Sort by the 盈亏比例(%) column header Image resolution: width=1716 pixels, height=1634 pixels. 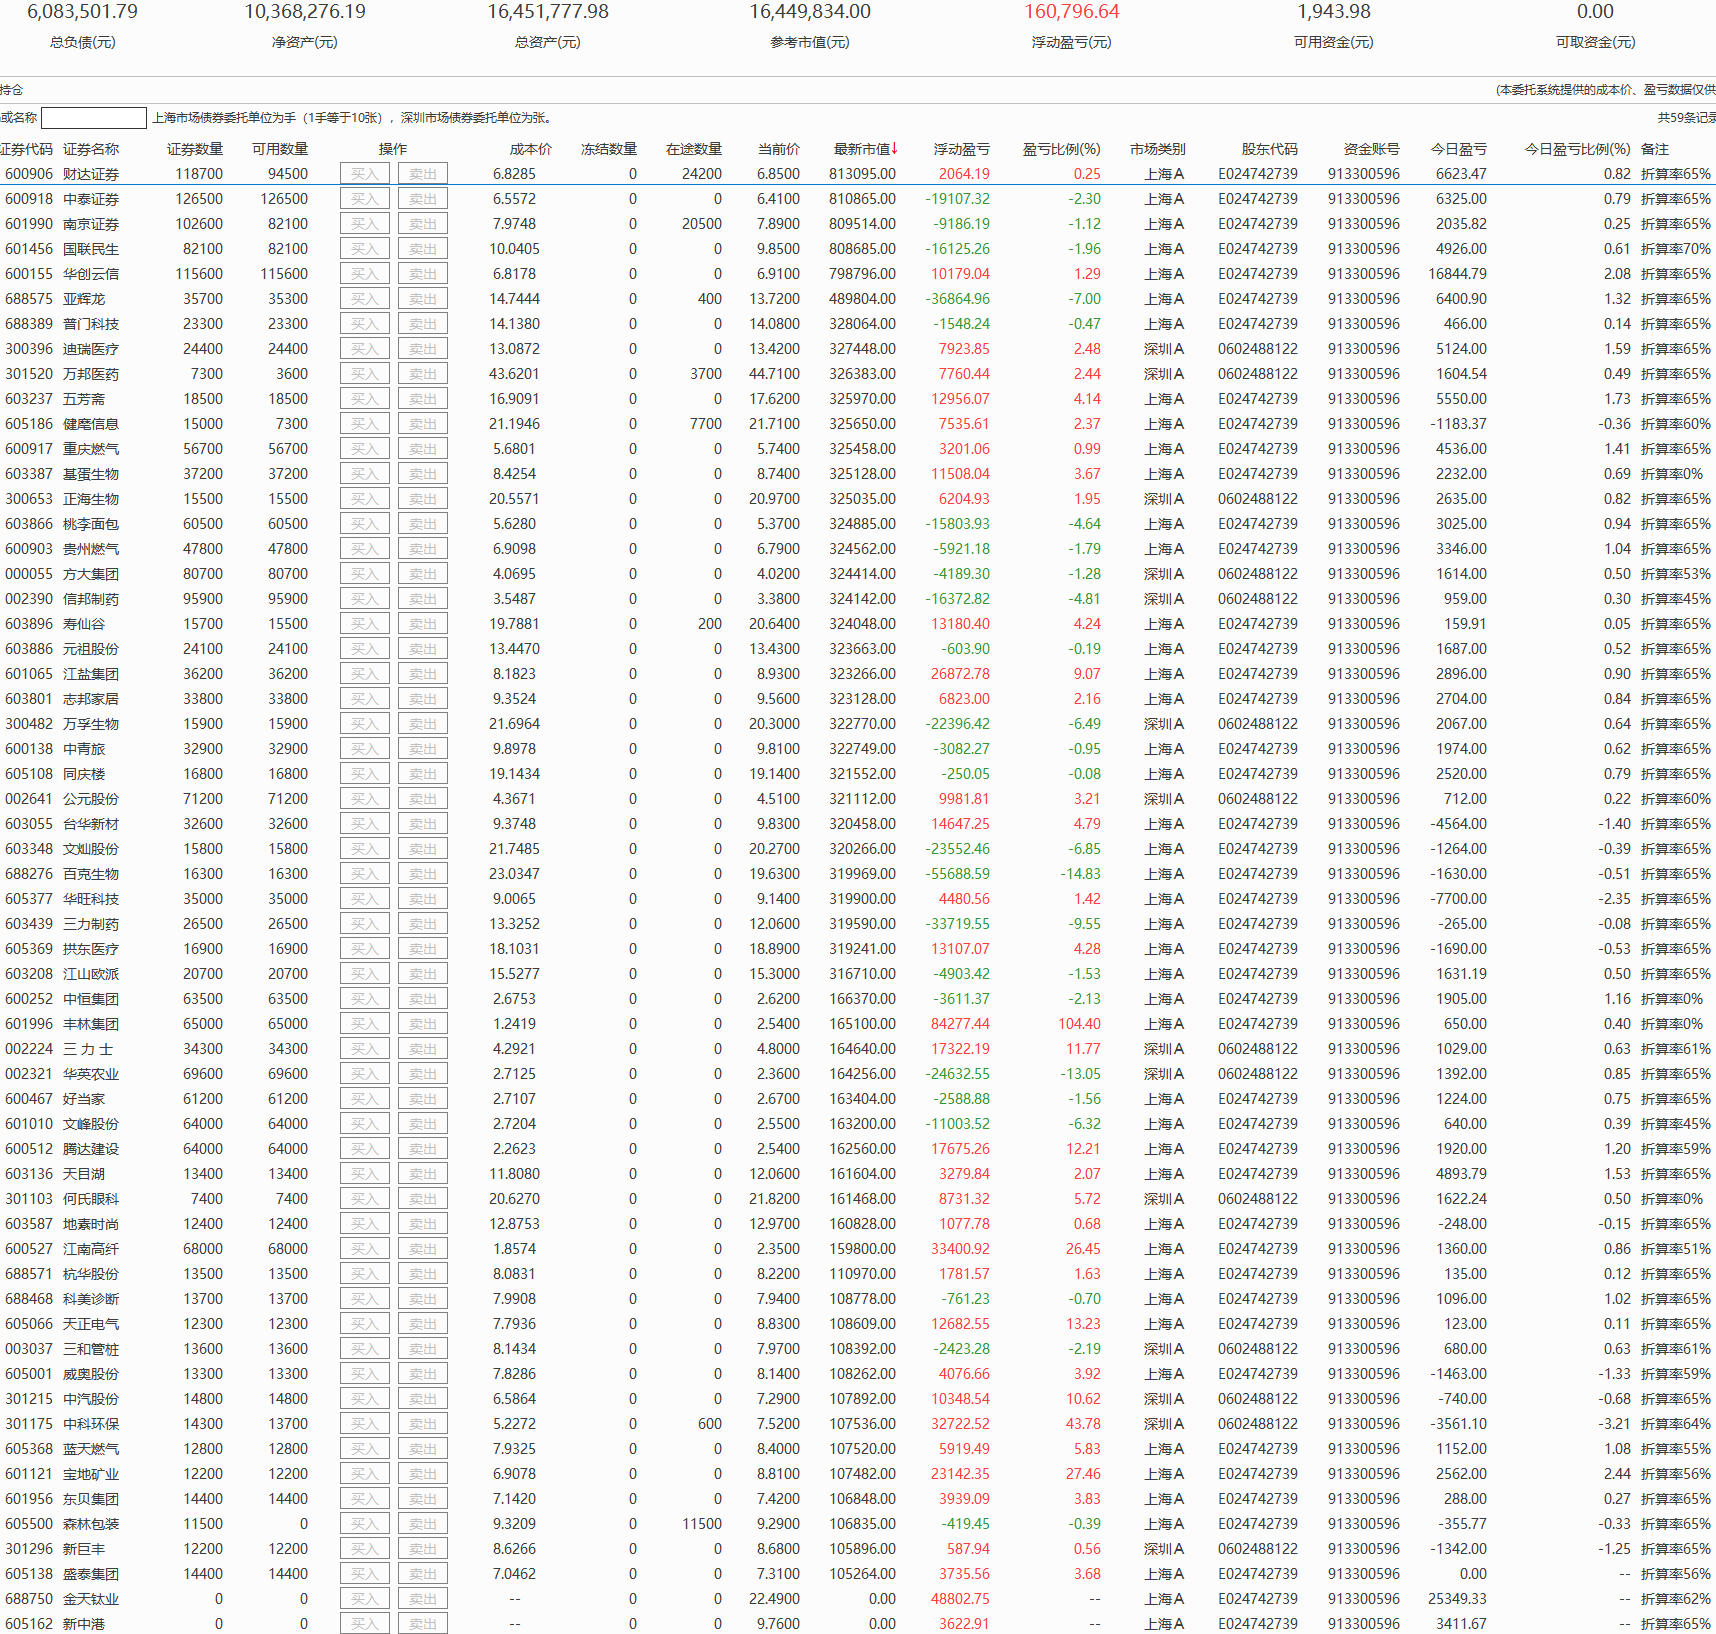pyautogui.click(x=1061, y=149)
